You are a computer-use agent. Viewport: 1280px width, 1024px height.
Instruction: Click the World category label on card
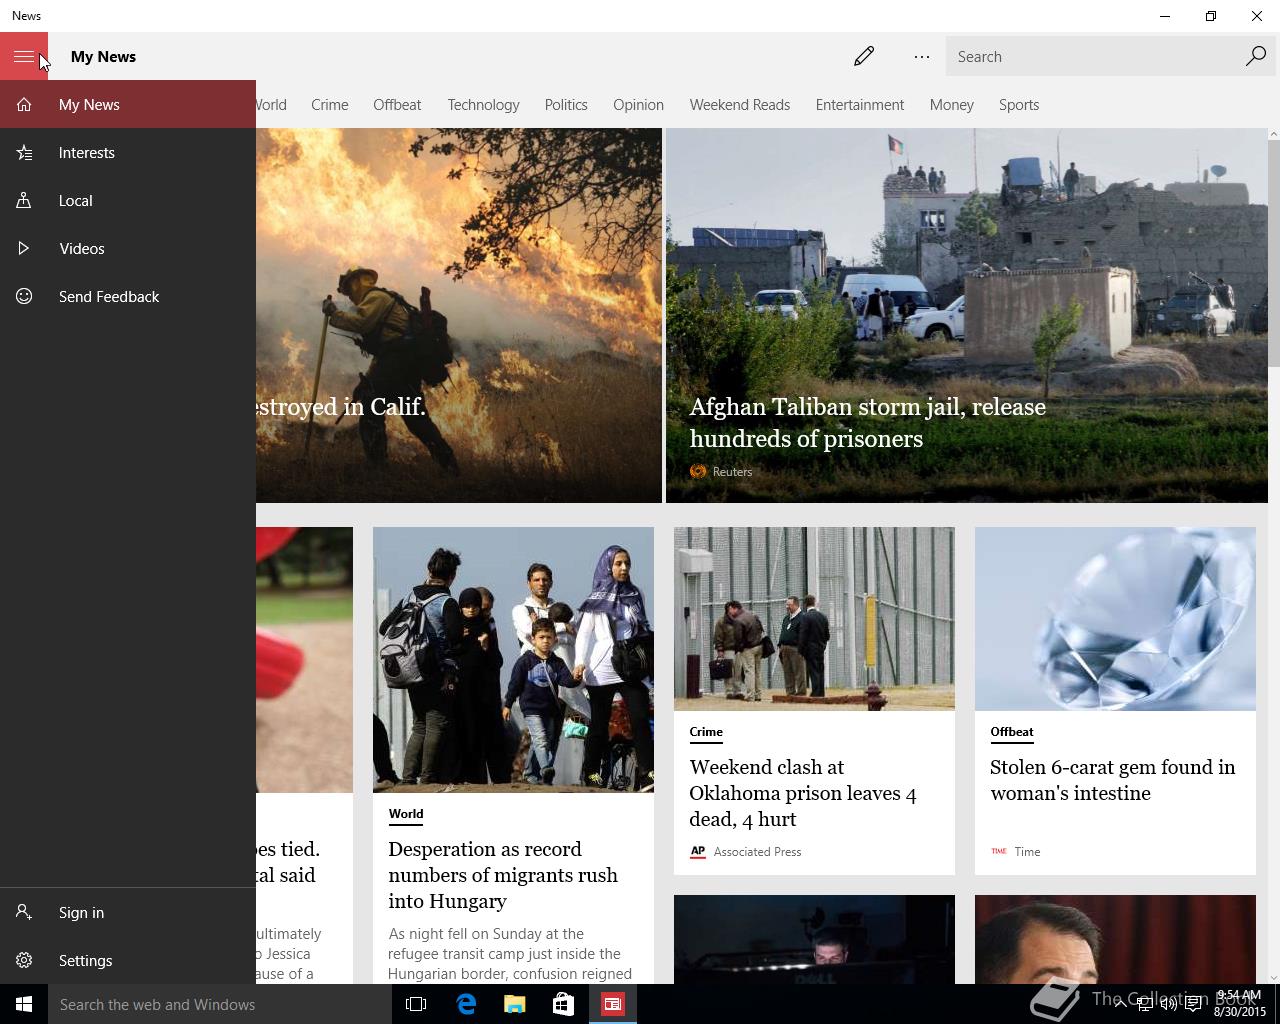coord(405,813)
